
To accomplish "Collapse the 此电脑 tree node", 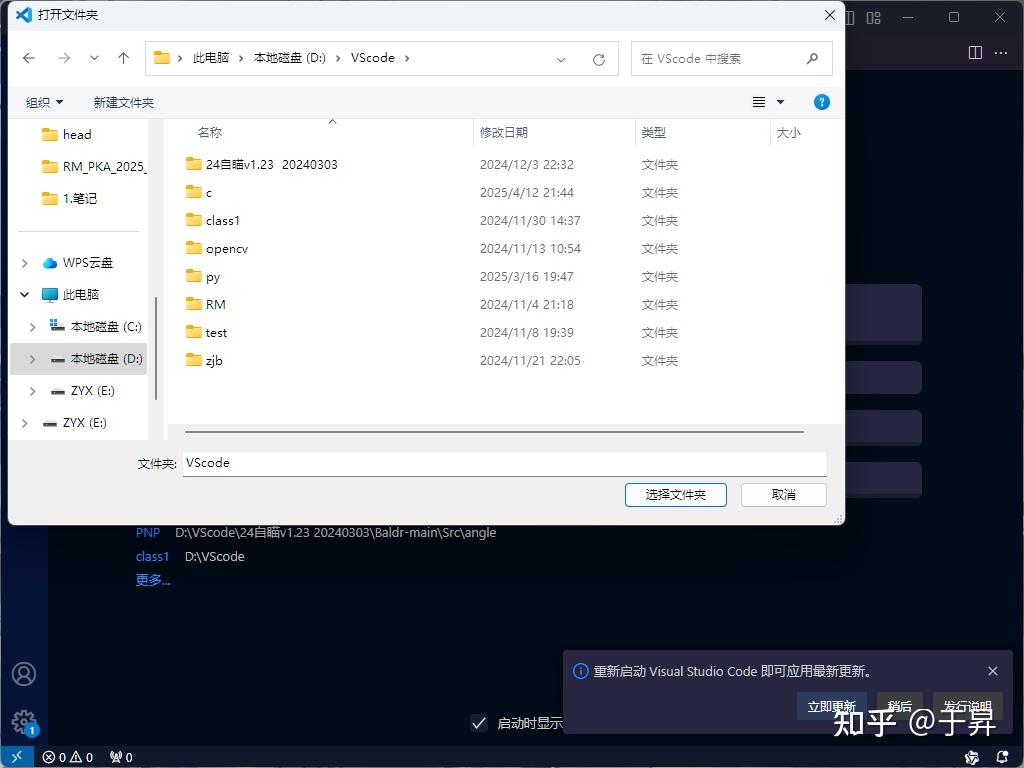I will [x=24, y=294].
